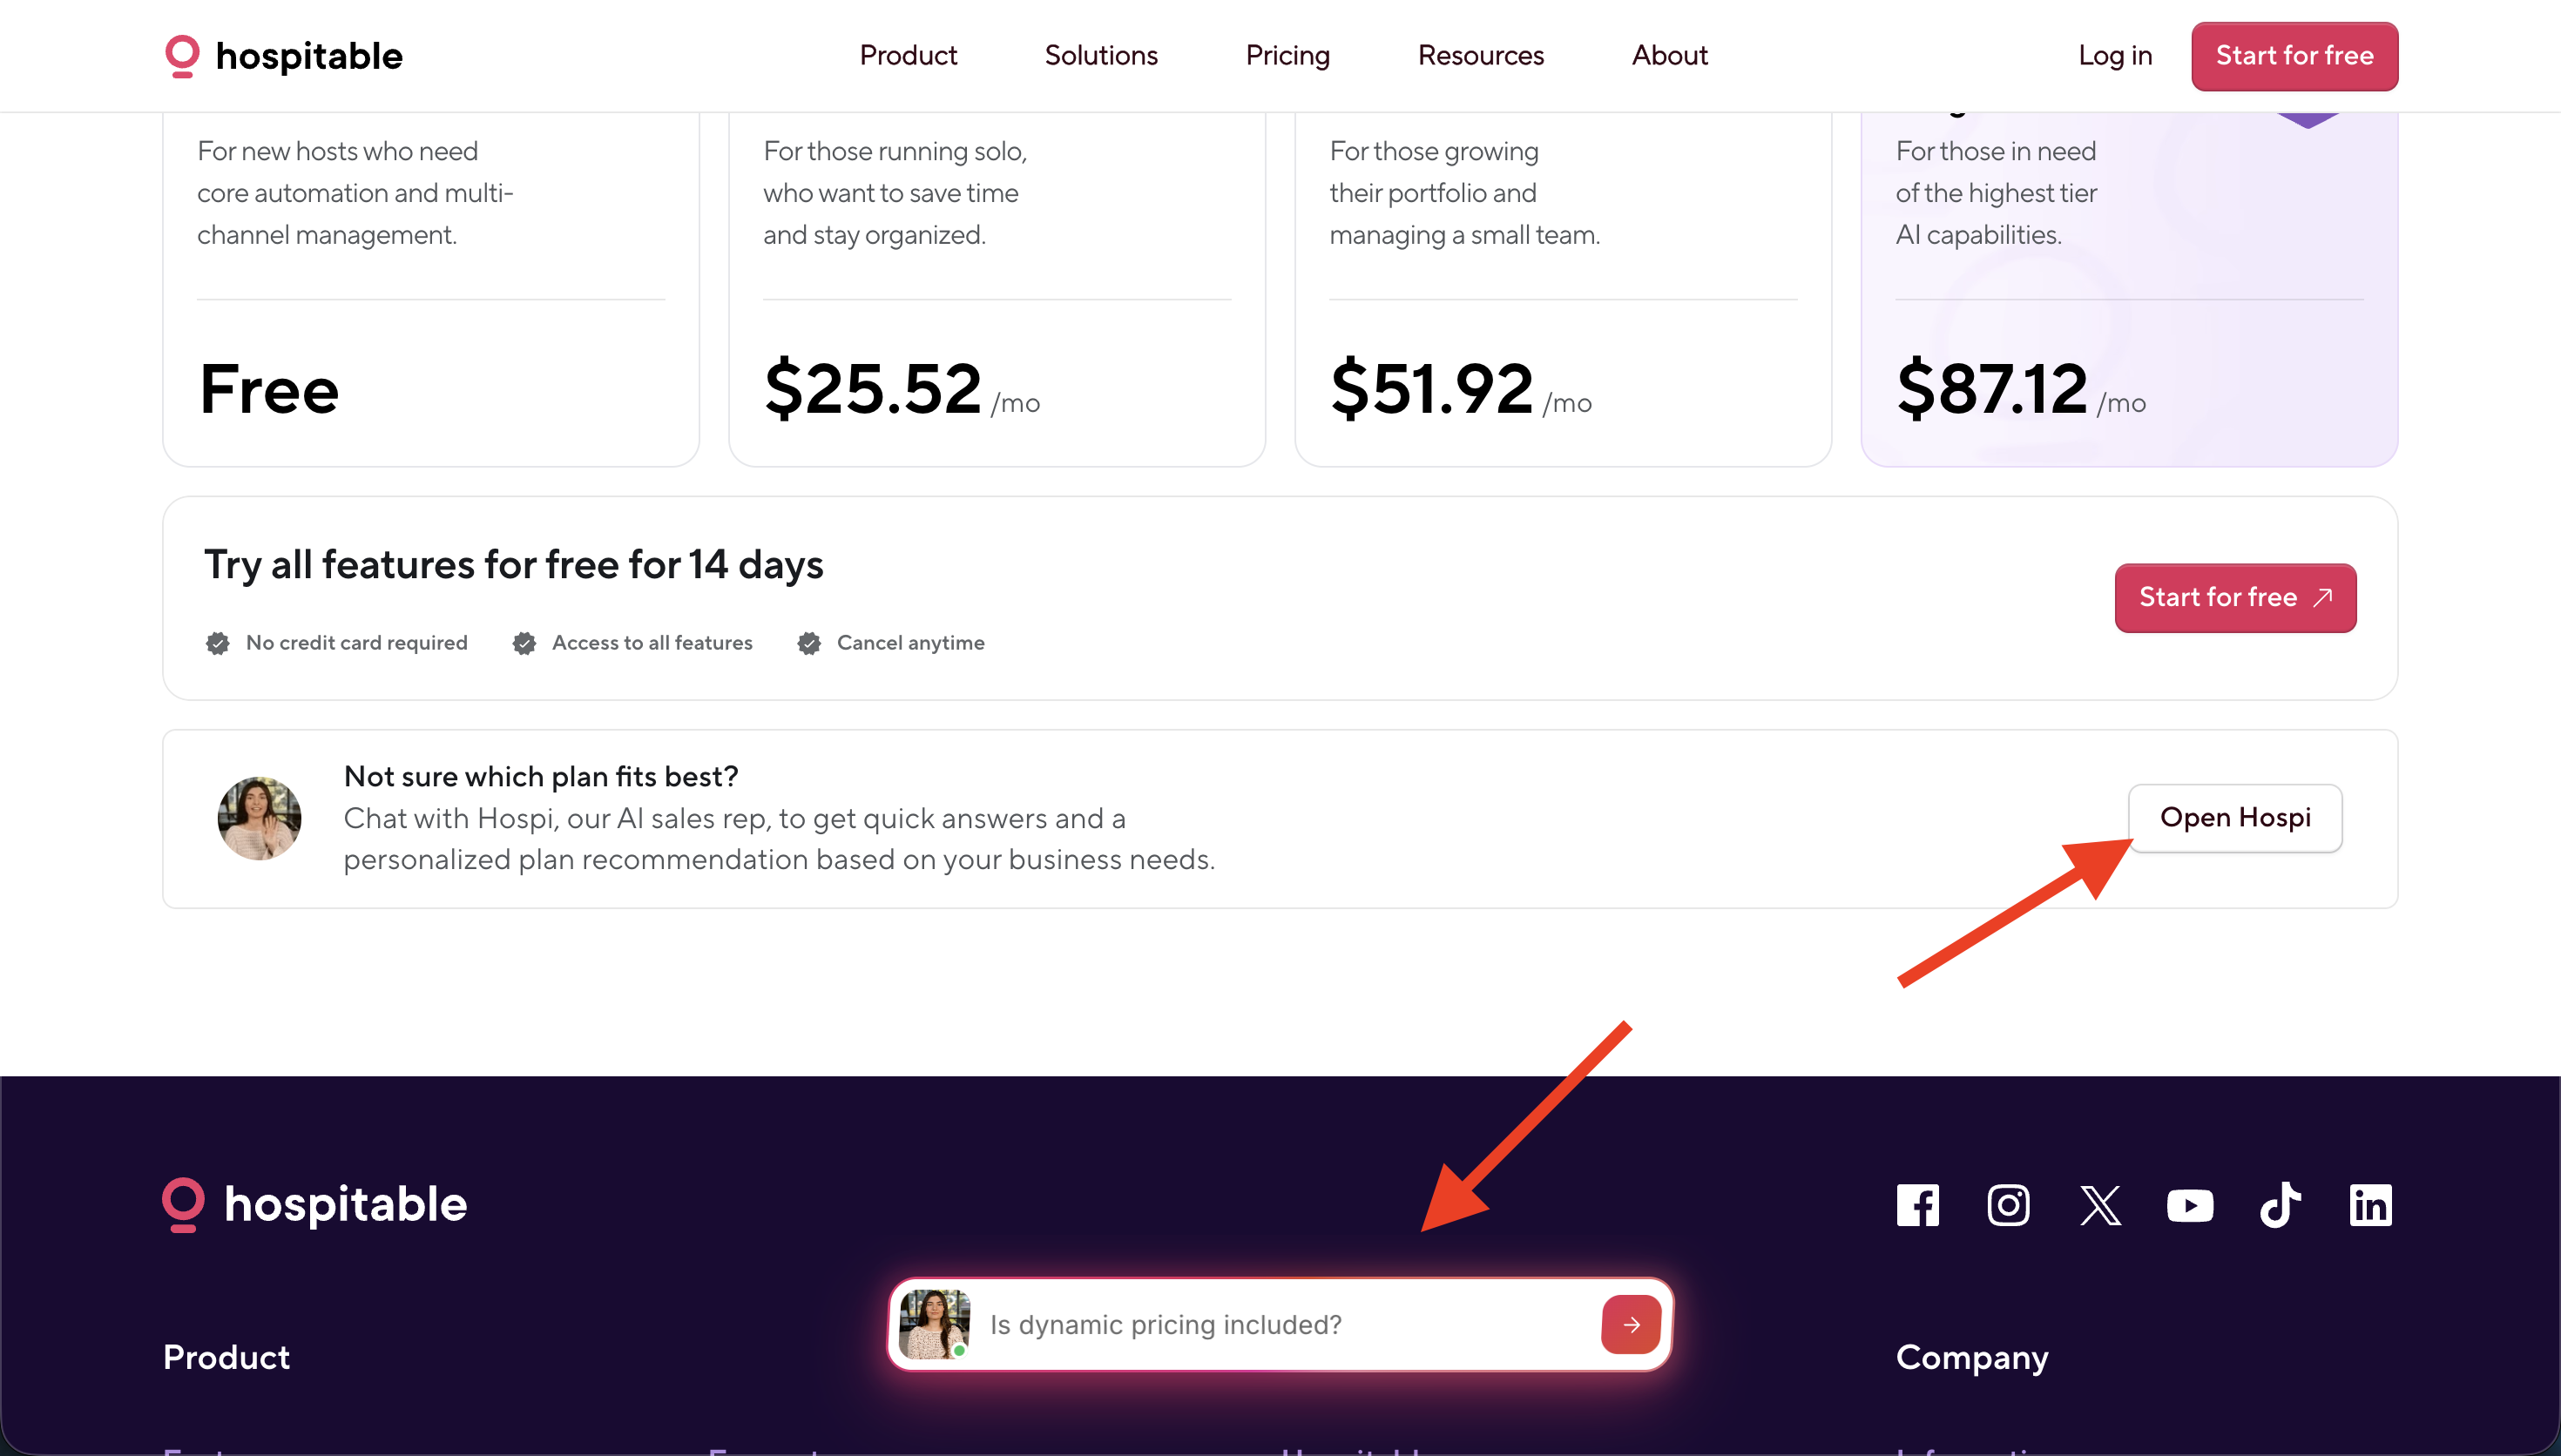Open the Product navigation menu

coord(908,55)
